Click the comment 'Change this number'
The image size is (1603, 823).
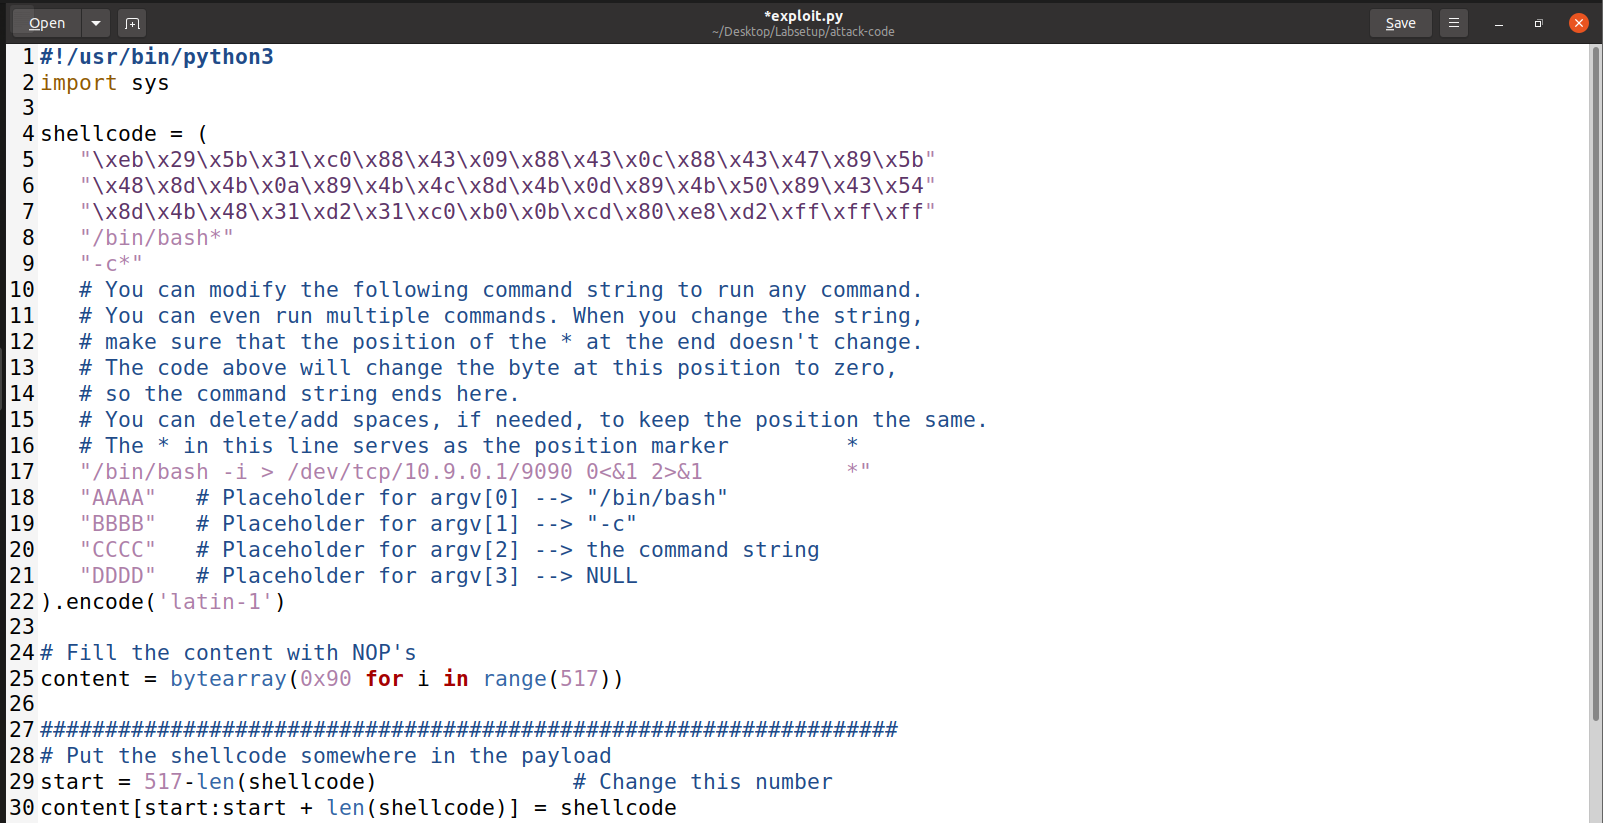[x=703, y=782]
